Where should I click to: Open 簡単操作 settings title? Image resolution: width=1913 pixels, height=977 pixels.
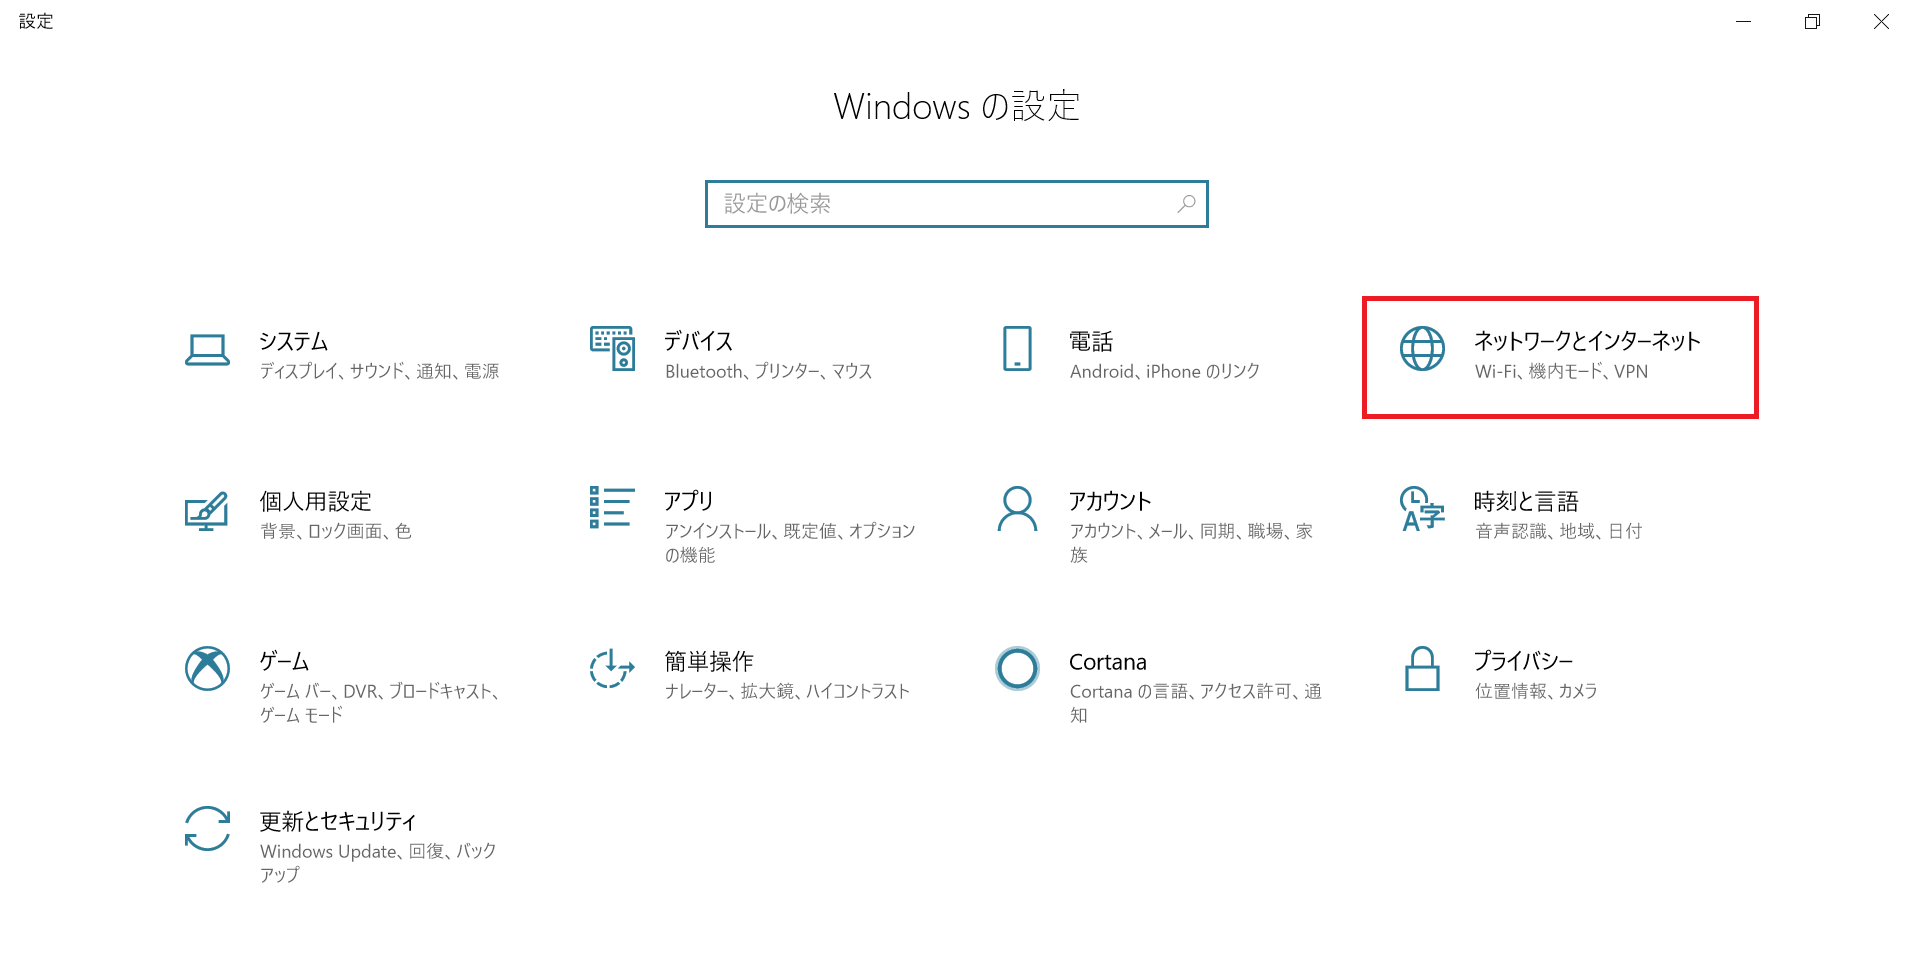pyautogui.click(x=709, y=661)
